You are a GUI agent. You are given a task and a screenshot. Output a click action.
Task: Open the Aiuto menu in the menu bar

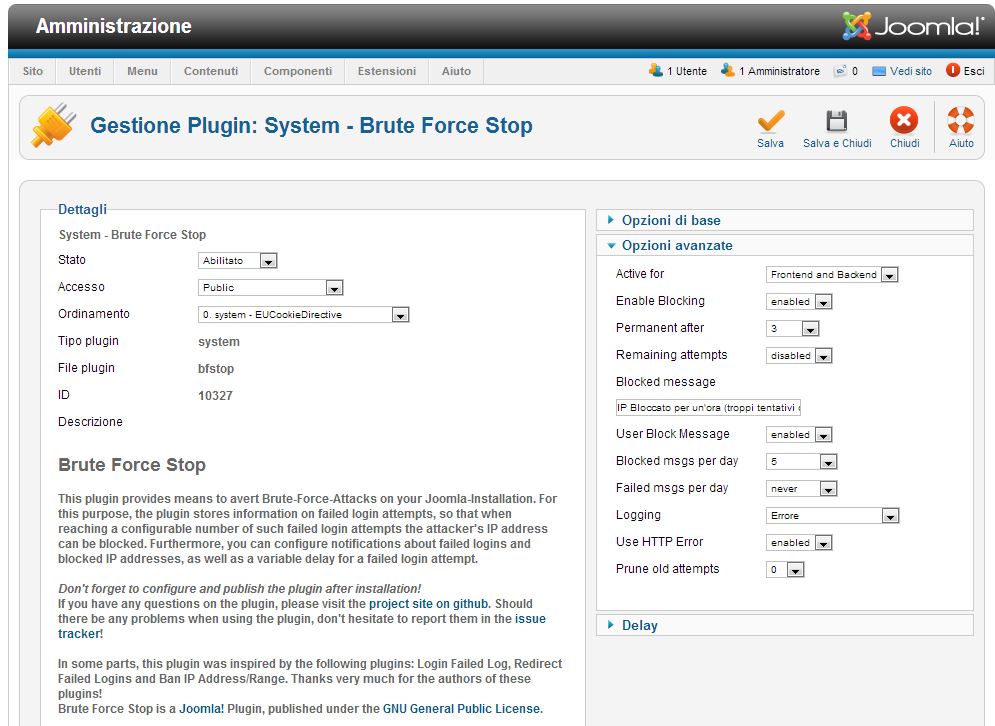click(x=456, y=71)
